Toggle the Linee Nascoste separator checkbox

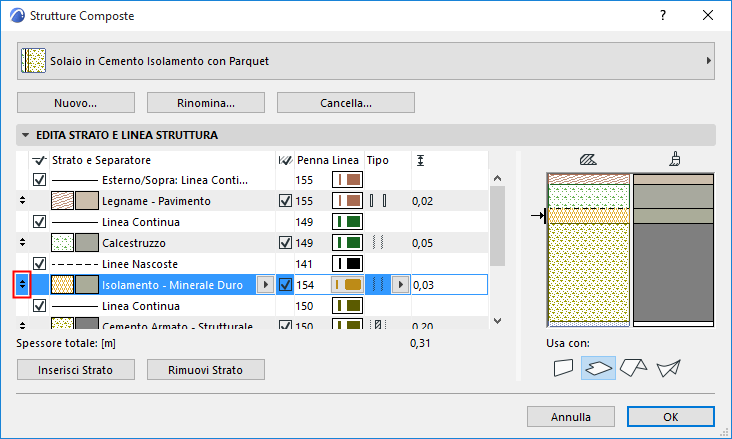[39, 263]
